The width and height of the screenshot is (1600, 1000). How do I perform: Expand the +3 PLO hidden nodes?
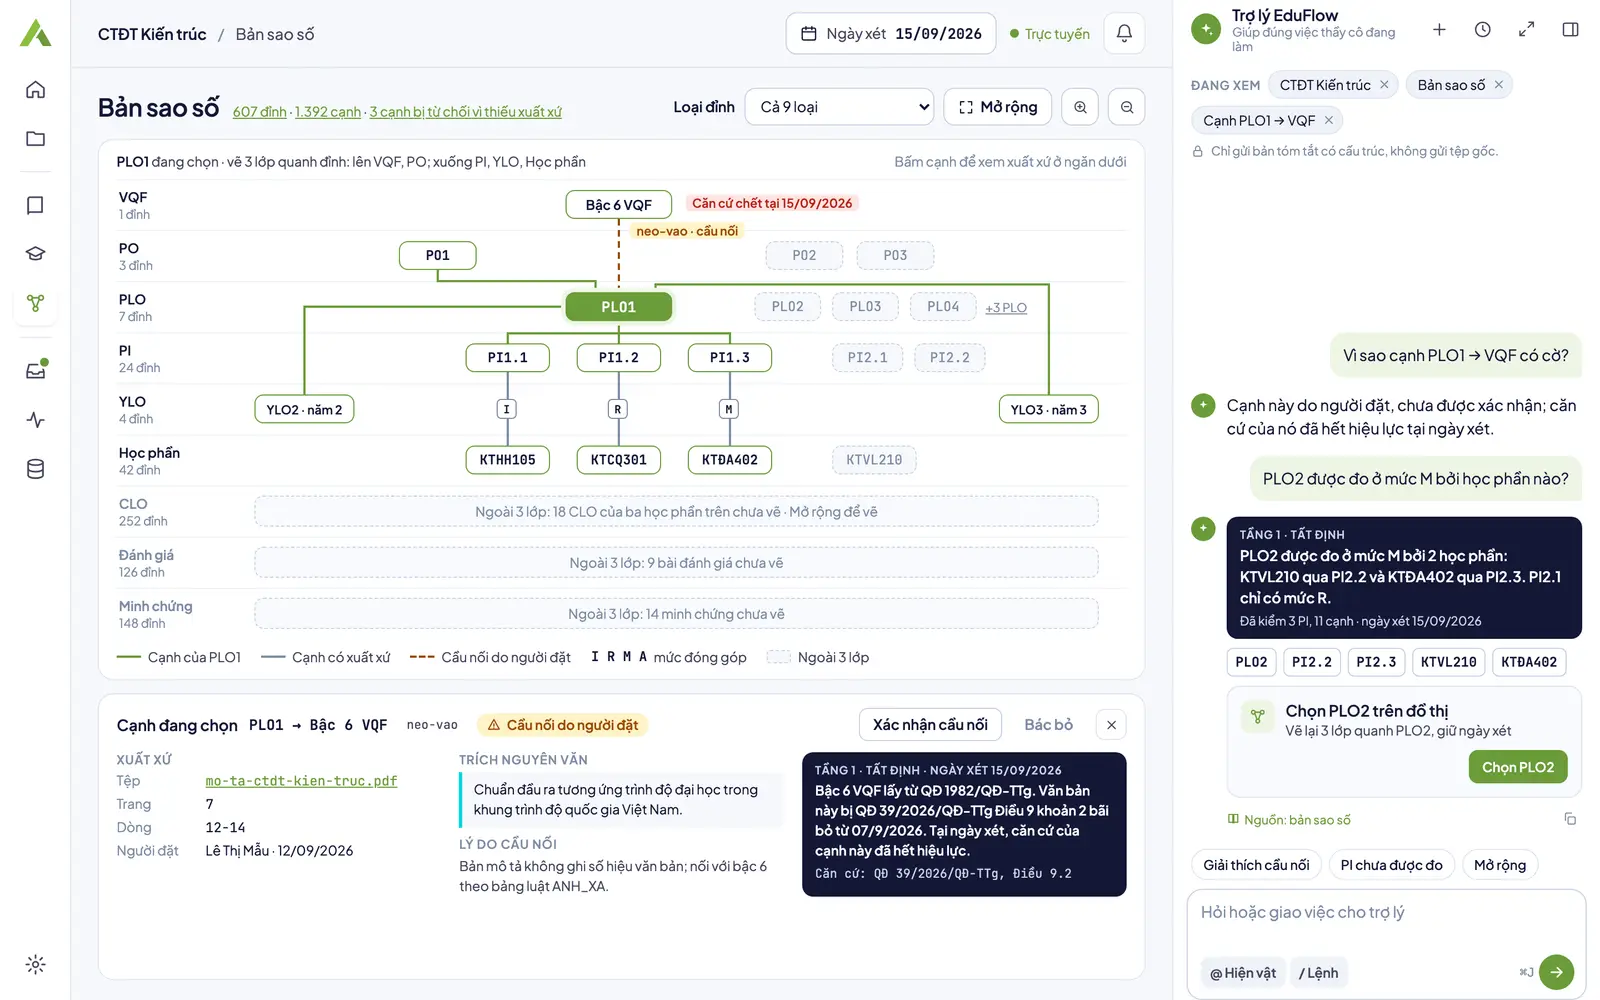[1006, 308]
